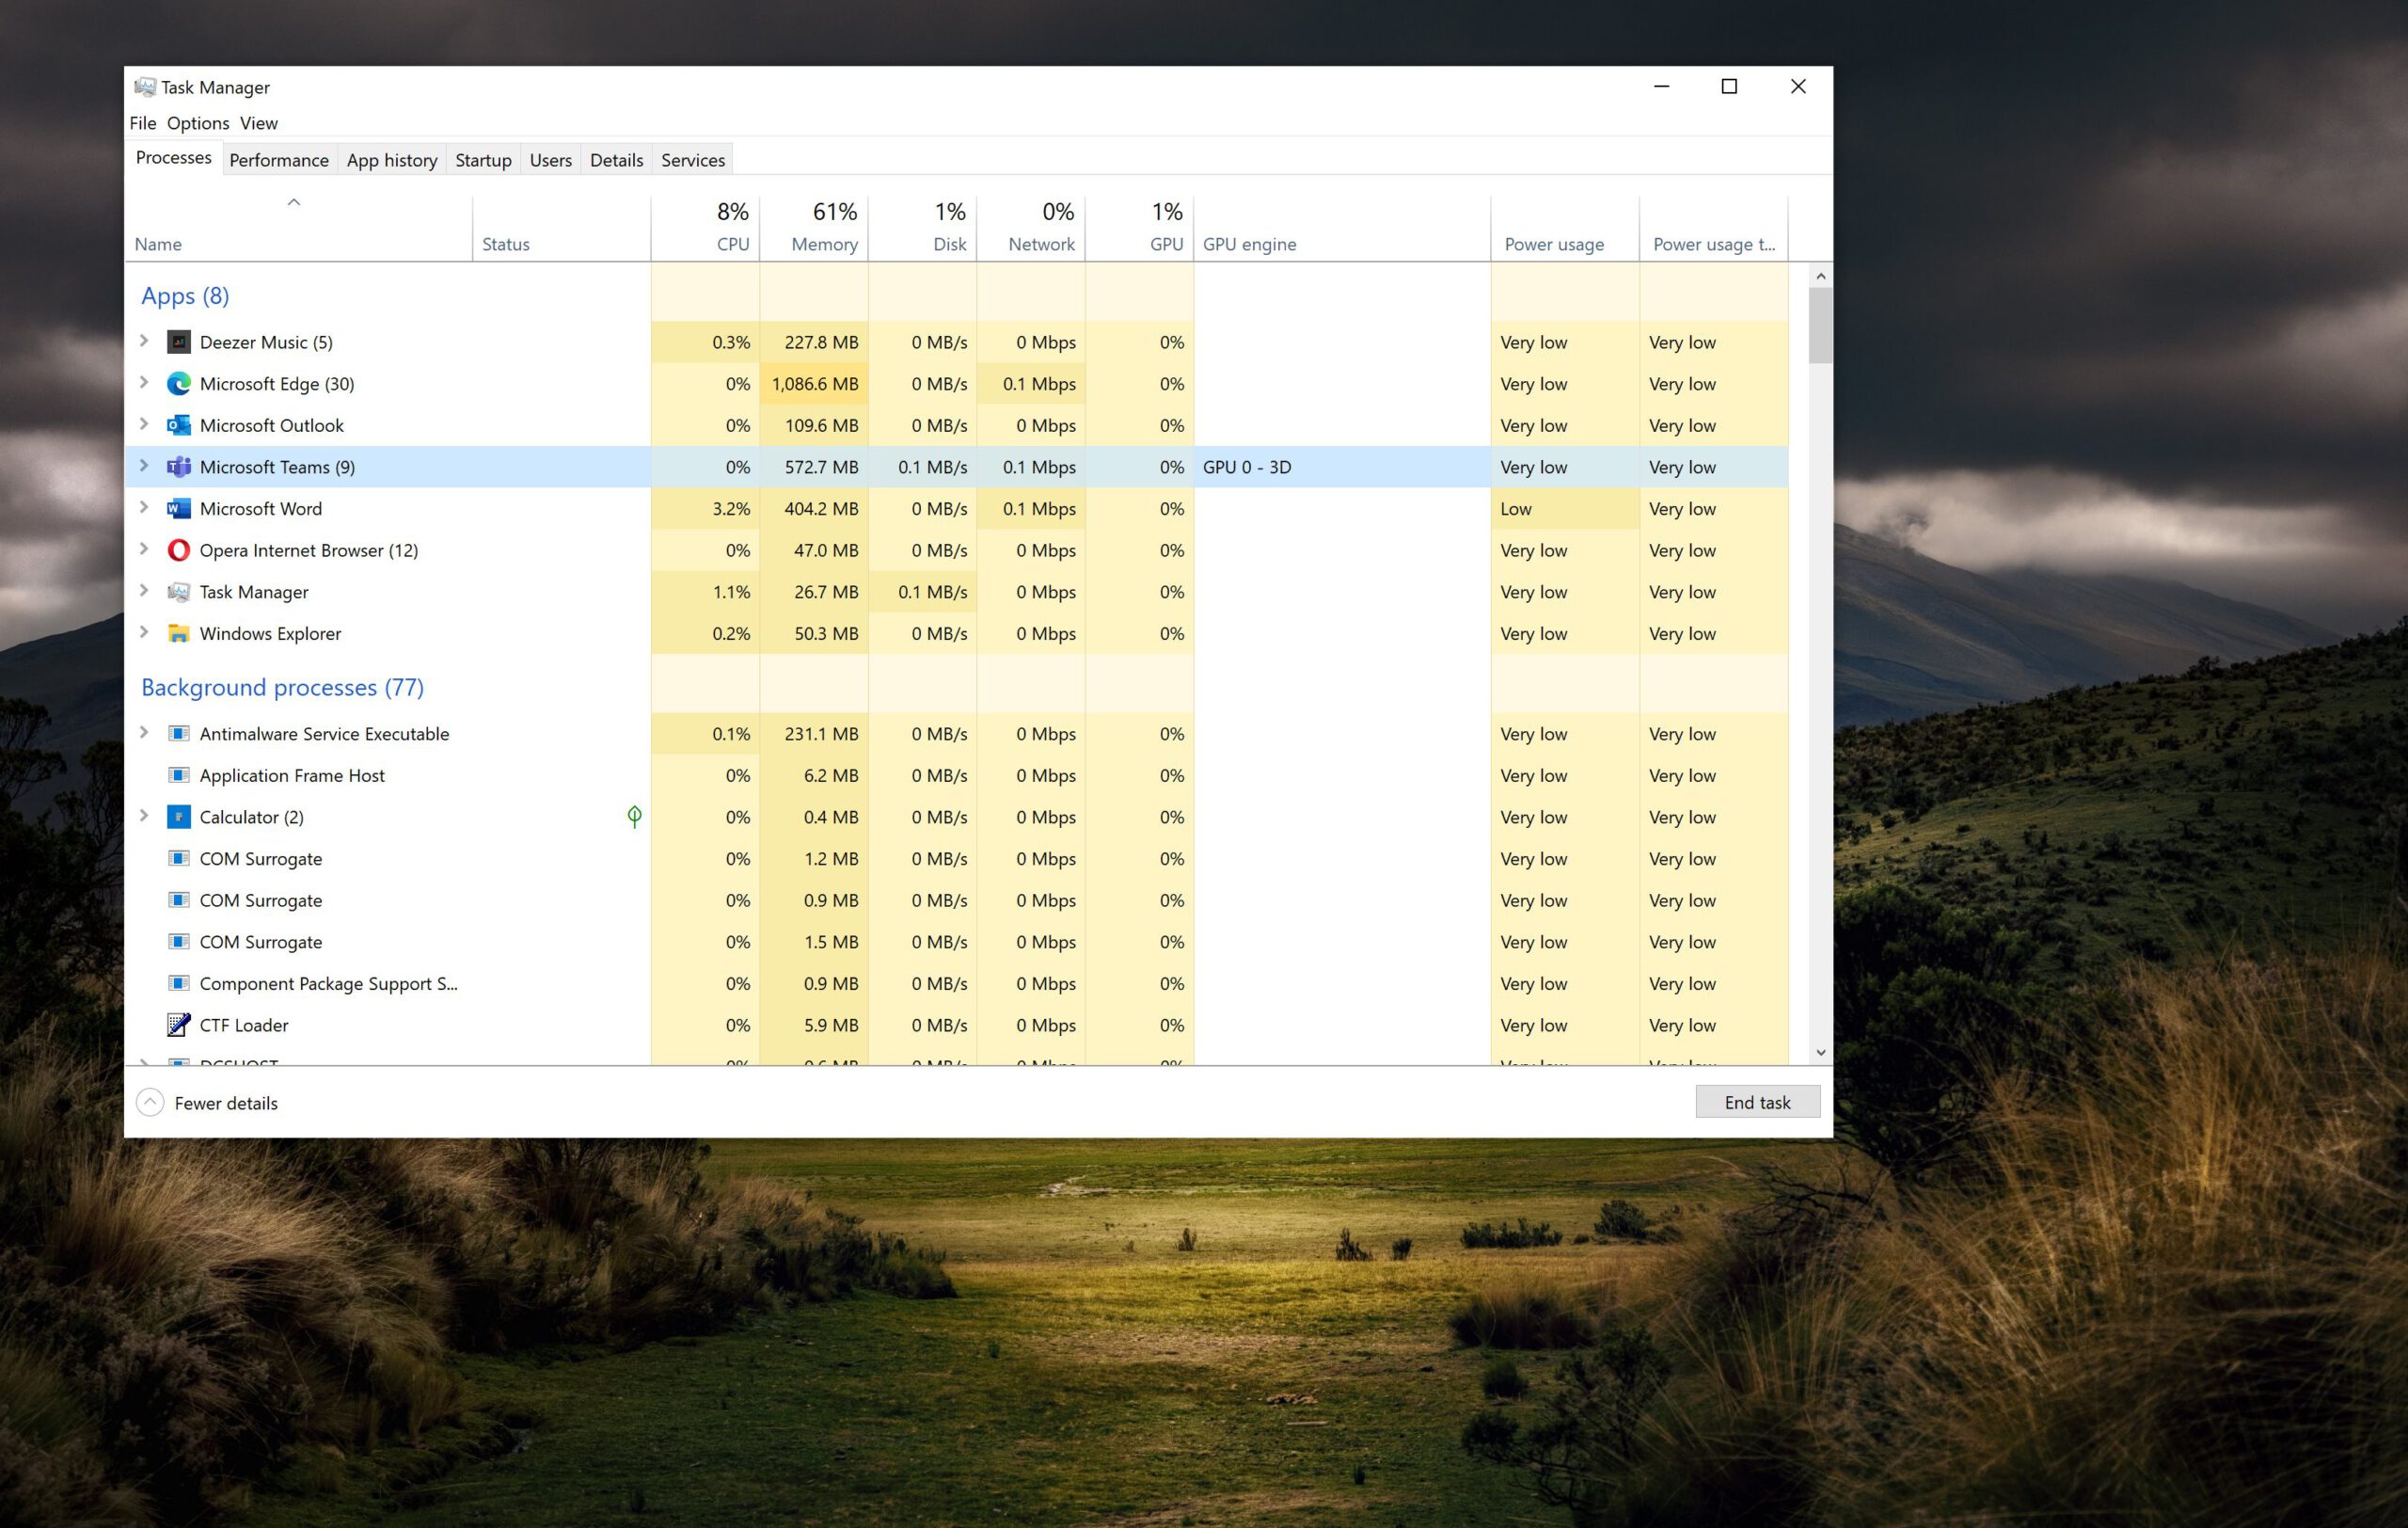Click the Task Manager row icon
This screenshot has width=2408, height=1528.
[179, 592]
